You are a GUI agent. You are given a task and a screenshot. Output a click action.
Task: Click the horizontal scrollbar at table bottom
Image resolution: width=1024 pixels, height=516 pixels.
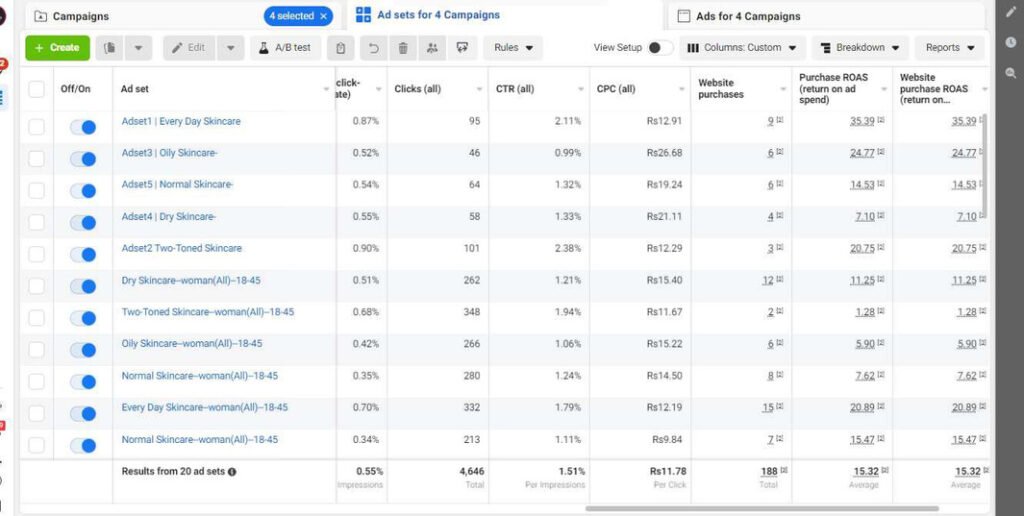pyautogui.click(x=761, y=508)
